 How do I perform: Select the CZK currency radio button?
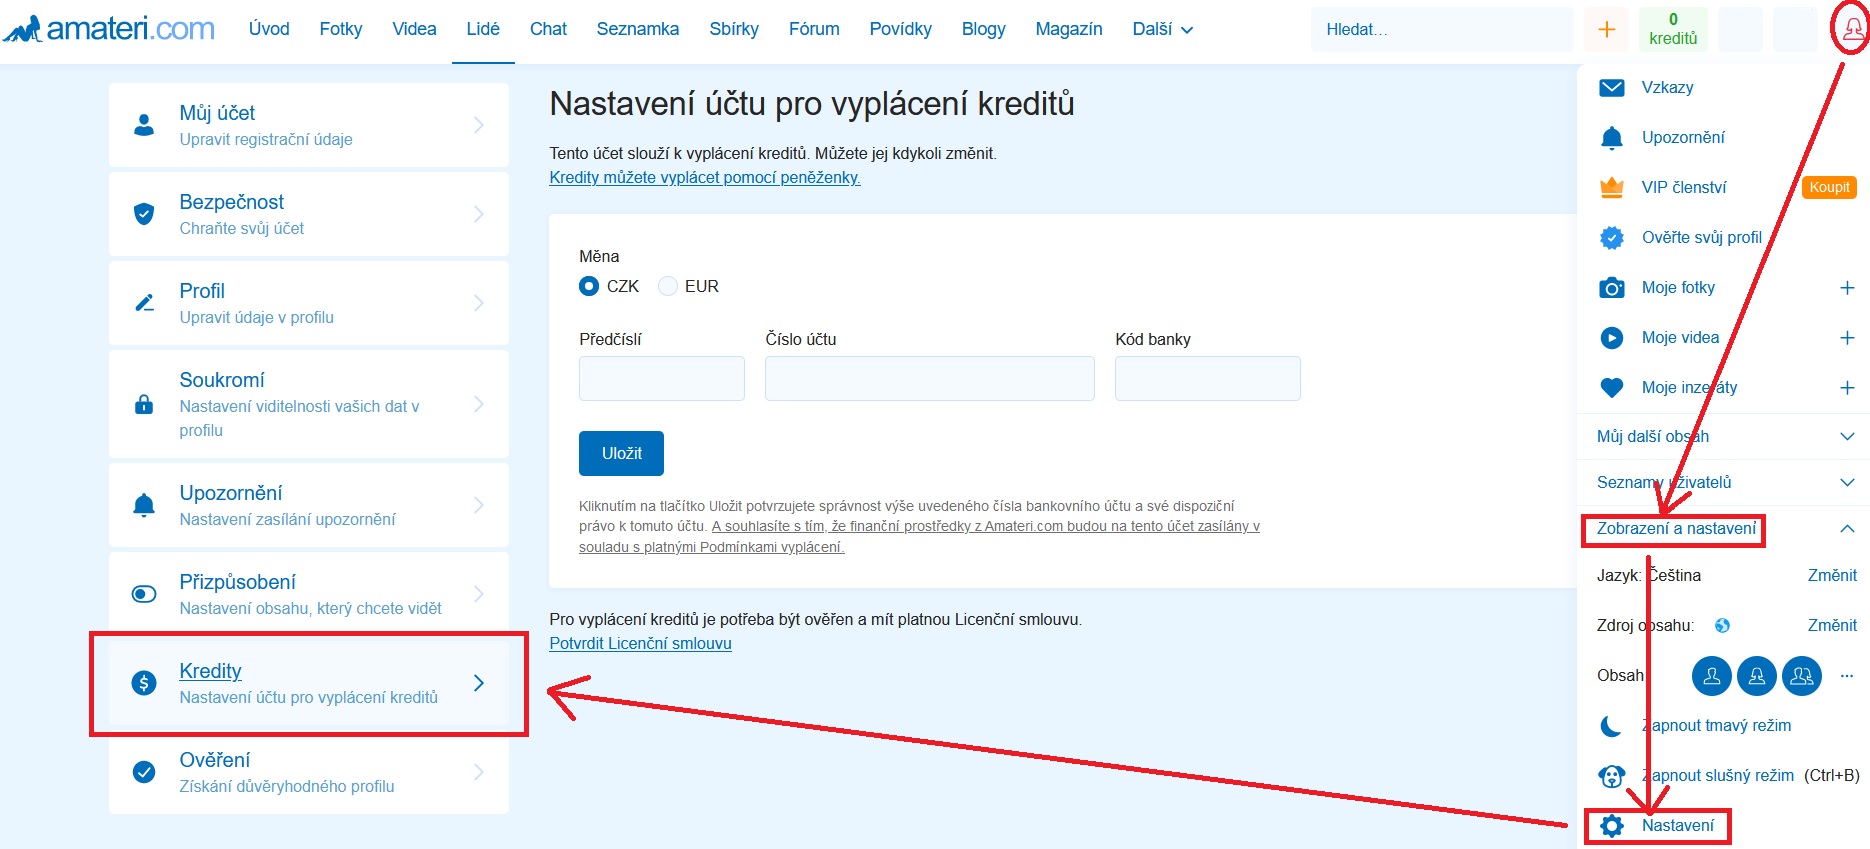pos(589,286)
